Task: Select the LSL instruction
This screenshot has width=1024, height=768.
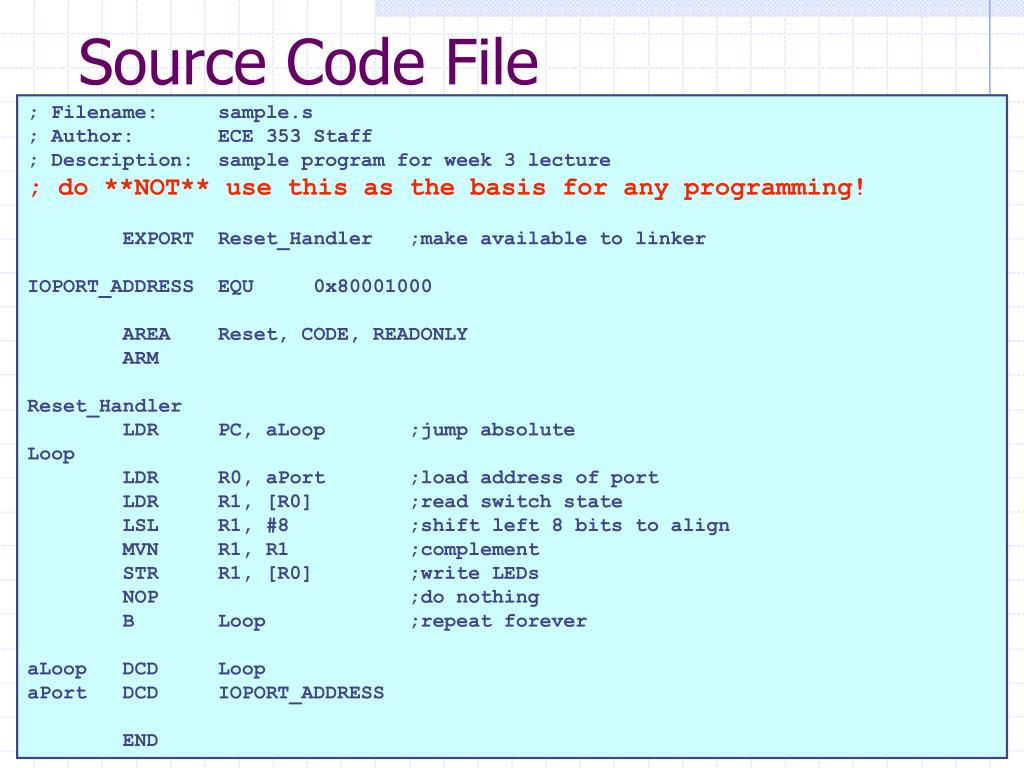Action: click(x=140, y=526)
